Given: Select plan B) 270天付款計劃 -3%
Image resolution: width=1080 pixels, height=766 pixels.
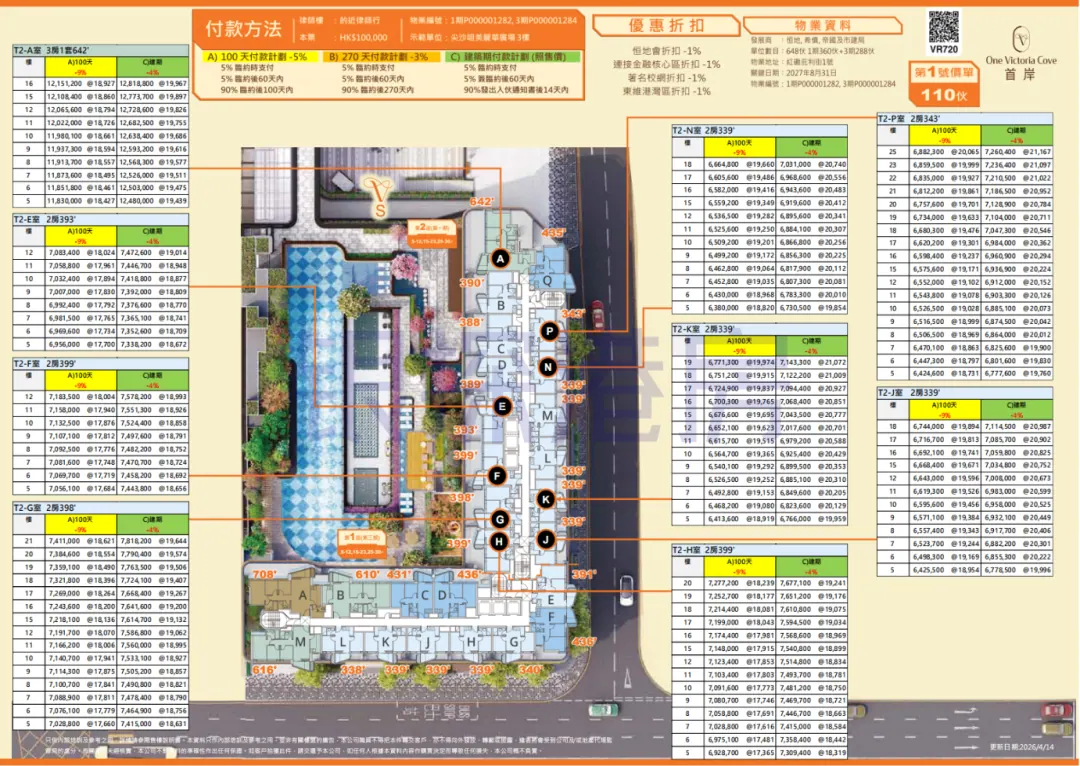Looking at the screenshot, I should [380, 57].
